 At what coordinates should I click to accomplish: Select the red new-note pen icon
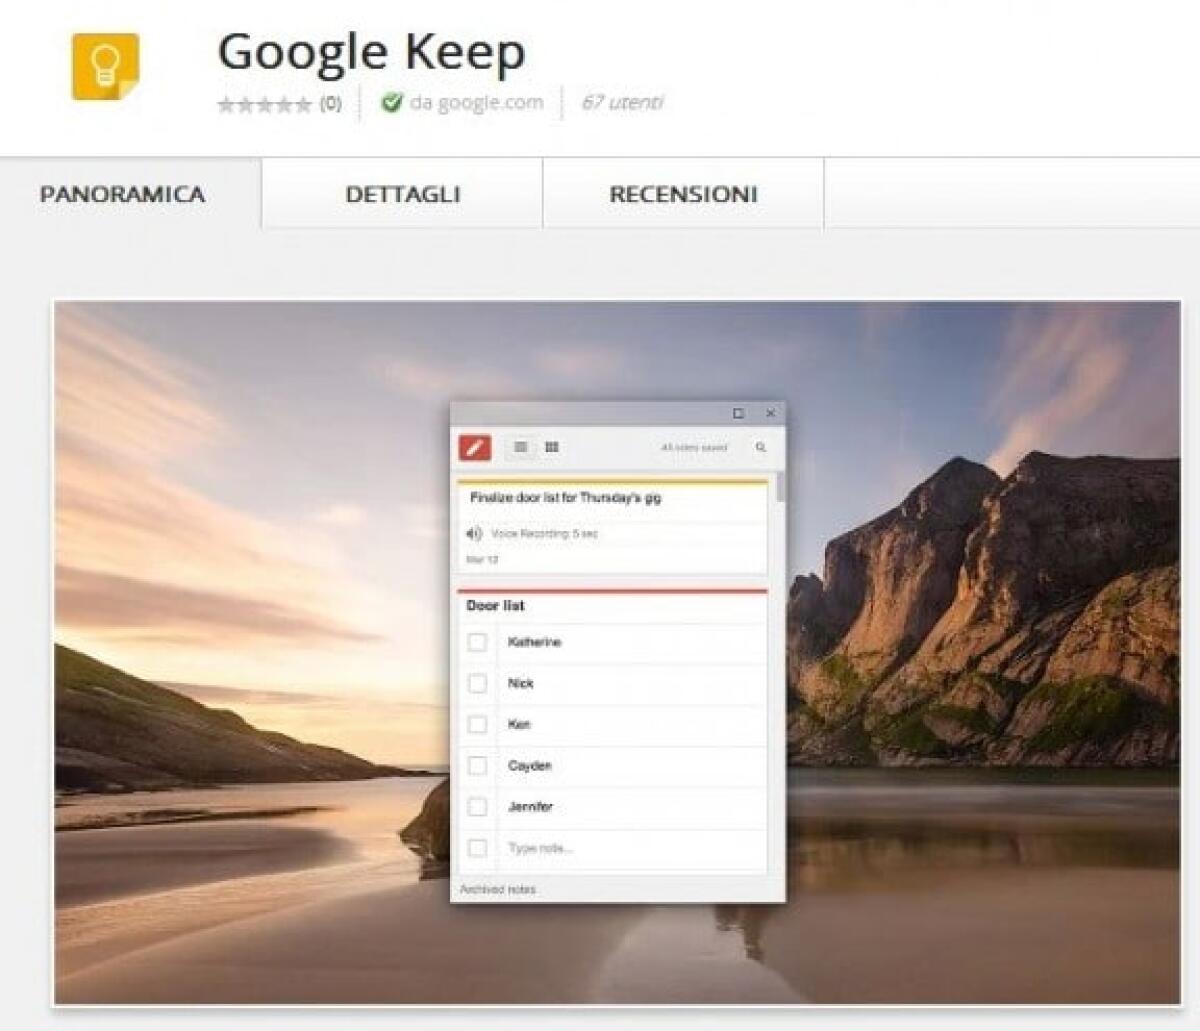click(x=474, y=447)
